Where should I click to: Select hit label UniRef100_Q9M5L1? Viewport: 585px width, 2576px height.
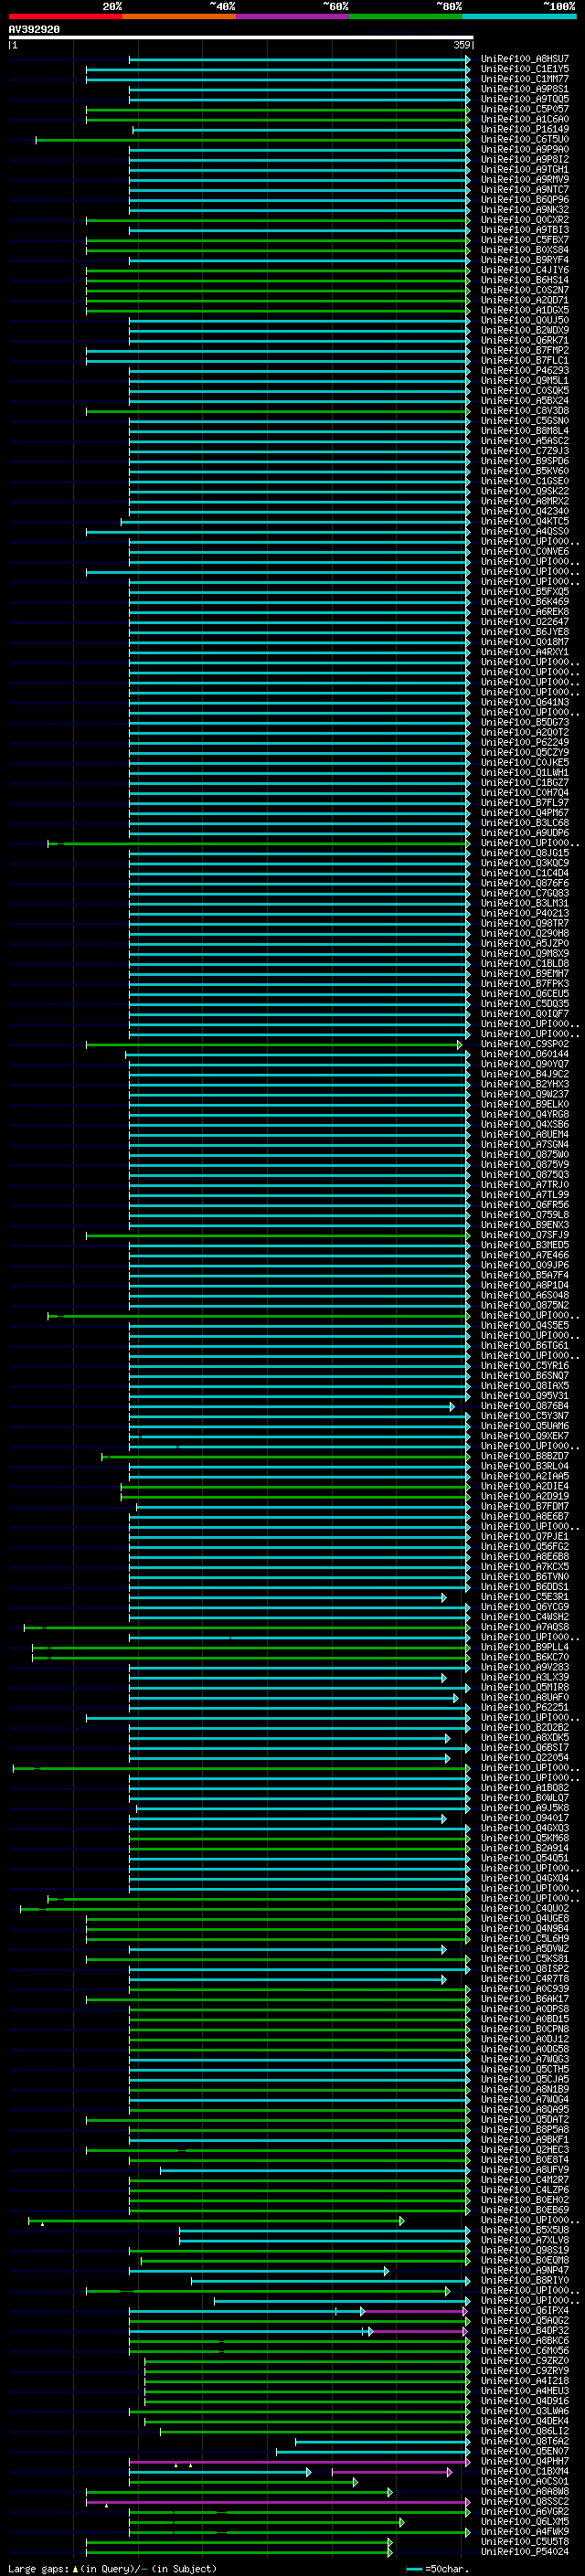(x=525, y=381)
